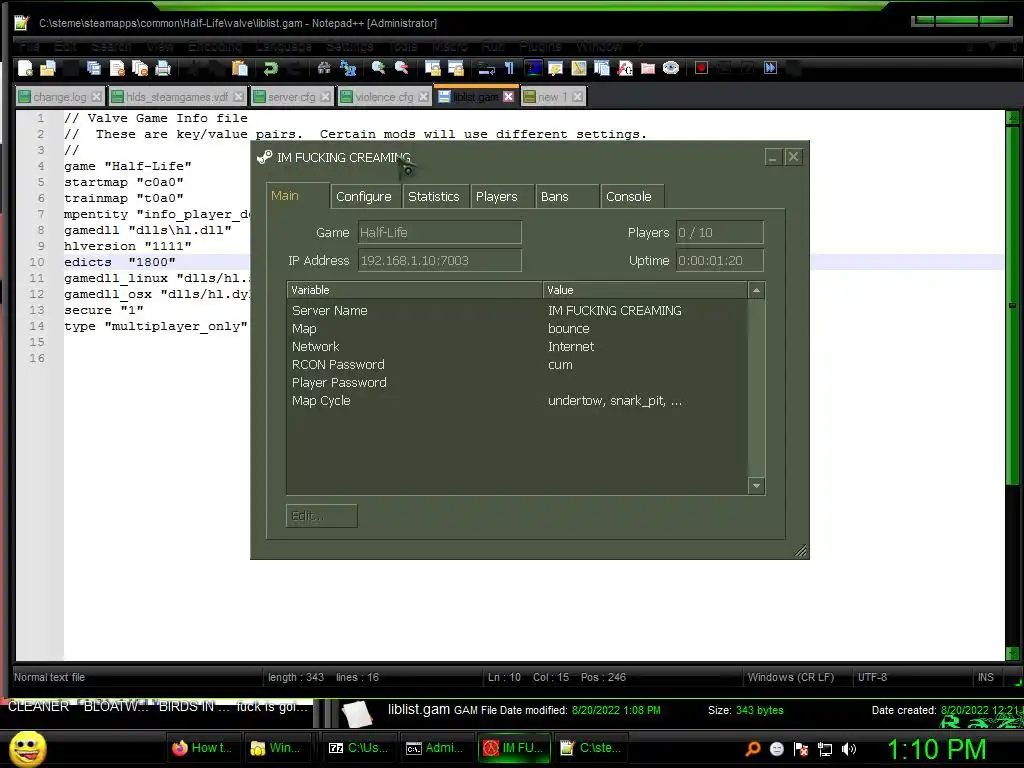The height and width of the screenshot is (768, 1024).
Task: Toggle the indent guide toolbar icon
Action: [x=533, y=68]
